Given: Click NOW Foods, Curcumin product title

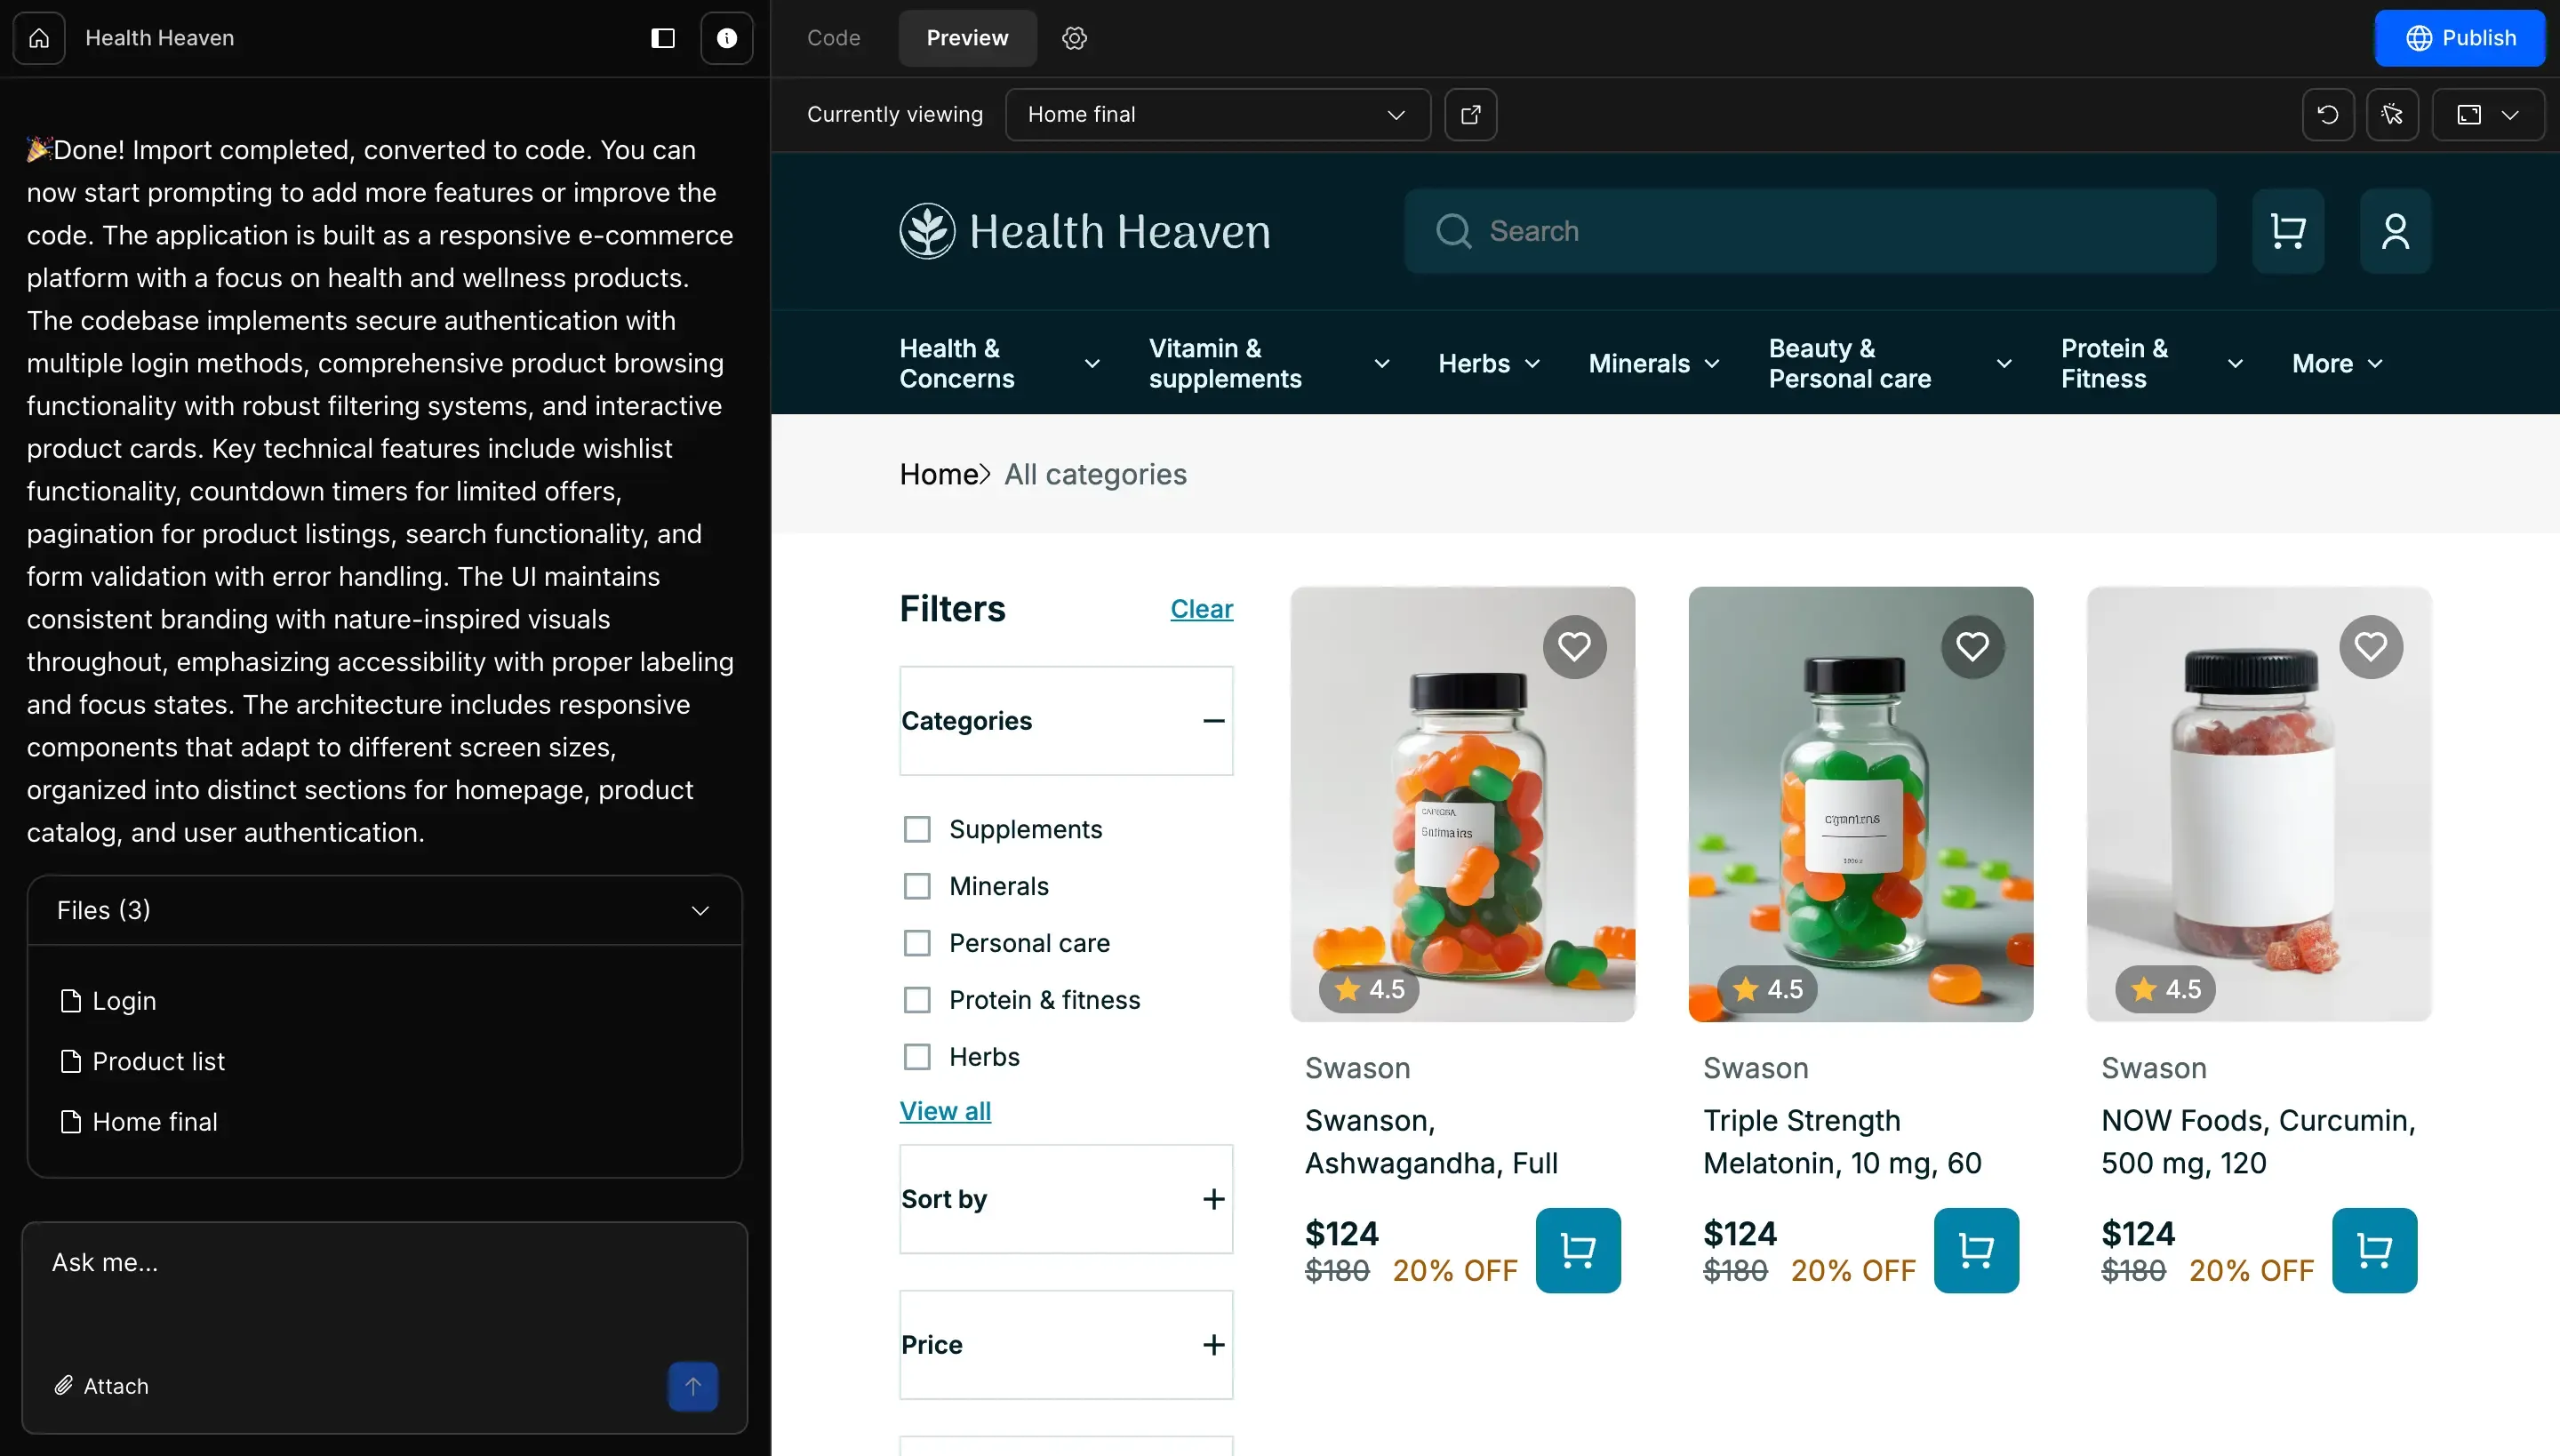Looking at the screenshot, I should point(2258,1142).
